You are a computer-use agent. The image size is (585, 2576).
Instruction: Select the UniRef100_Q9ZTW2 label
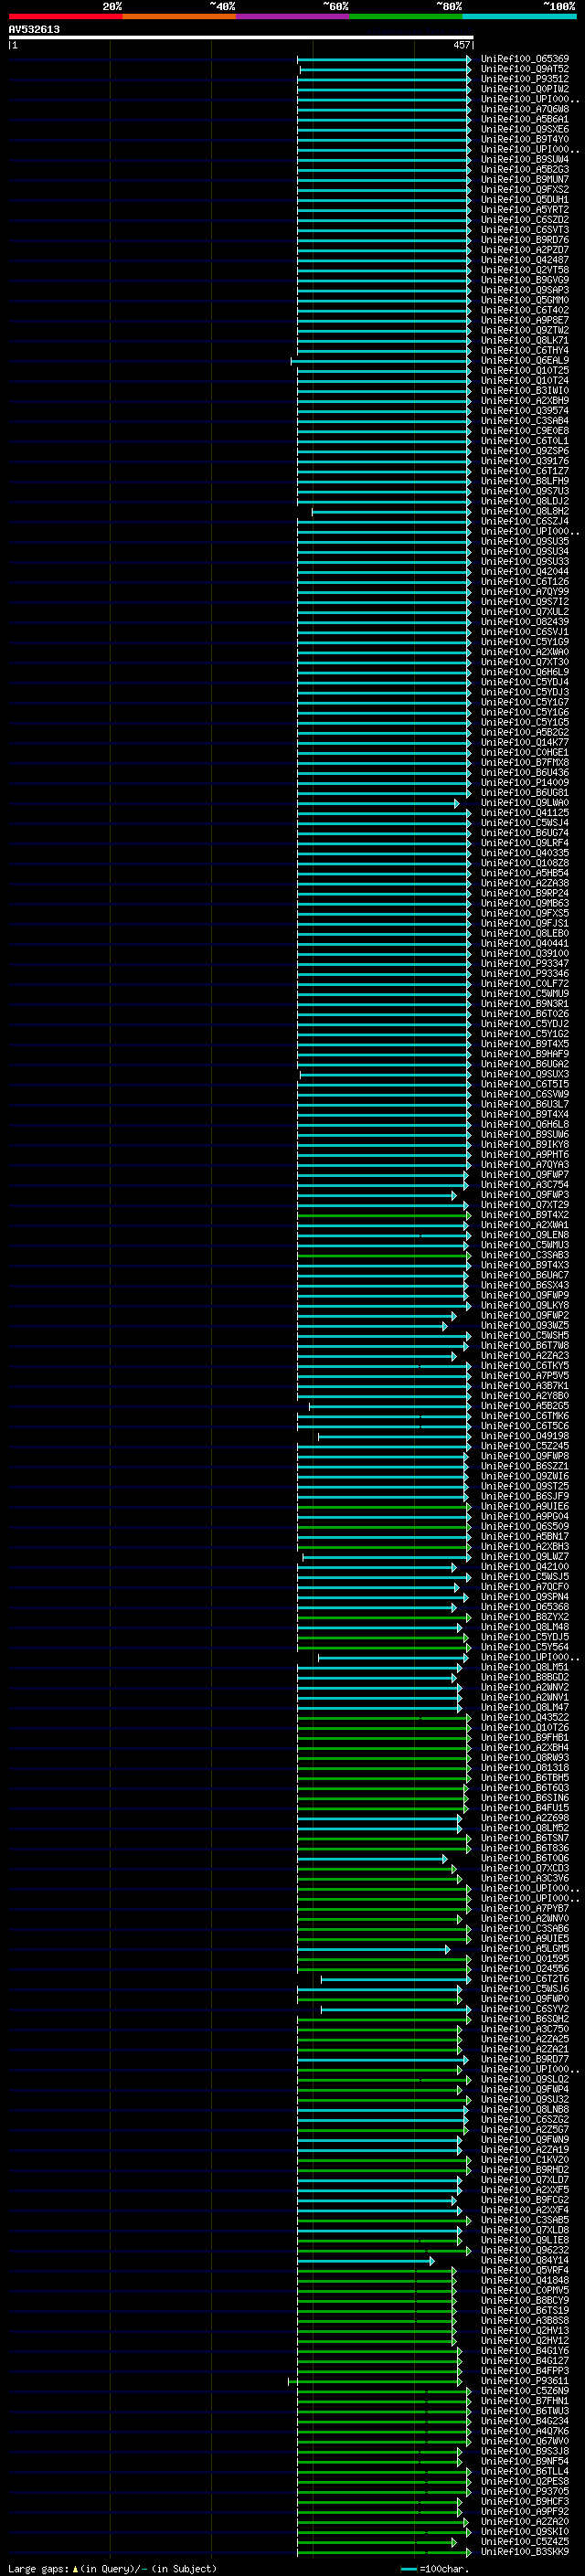click(525, 330)
